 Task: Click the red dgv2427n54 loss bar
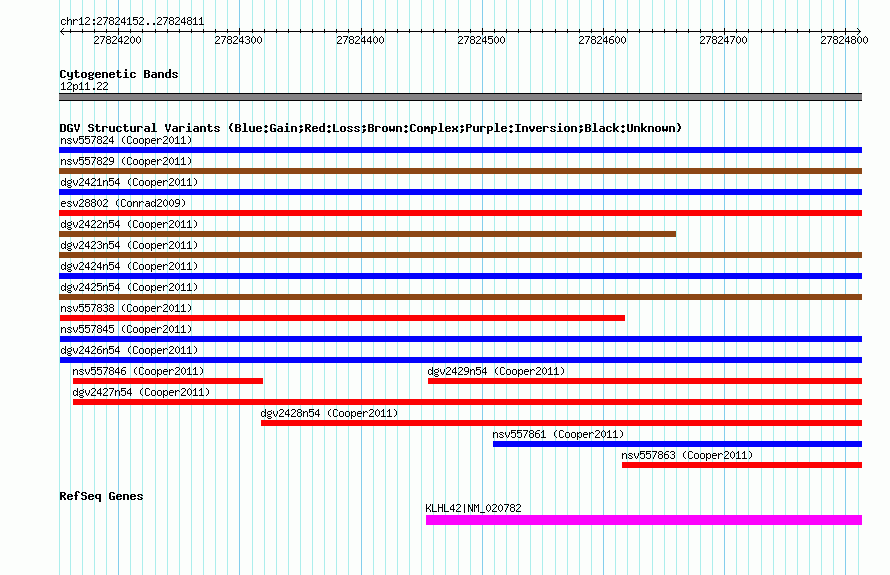point(467,402)
